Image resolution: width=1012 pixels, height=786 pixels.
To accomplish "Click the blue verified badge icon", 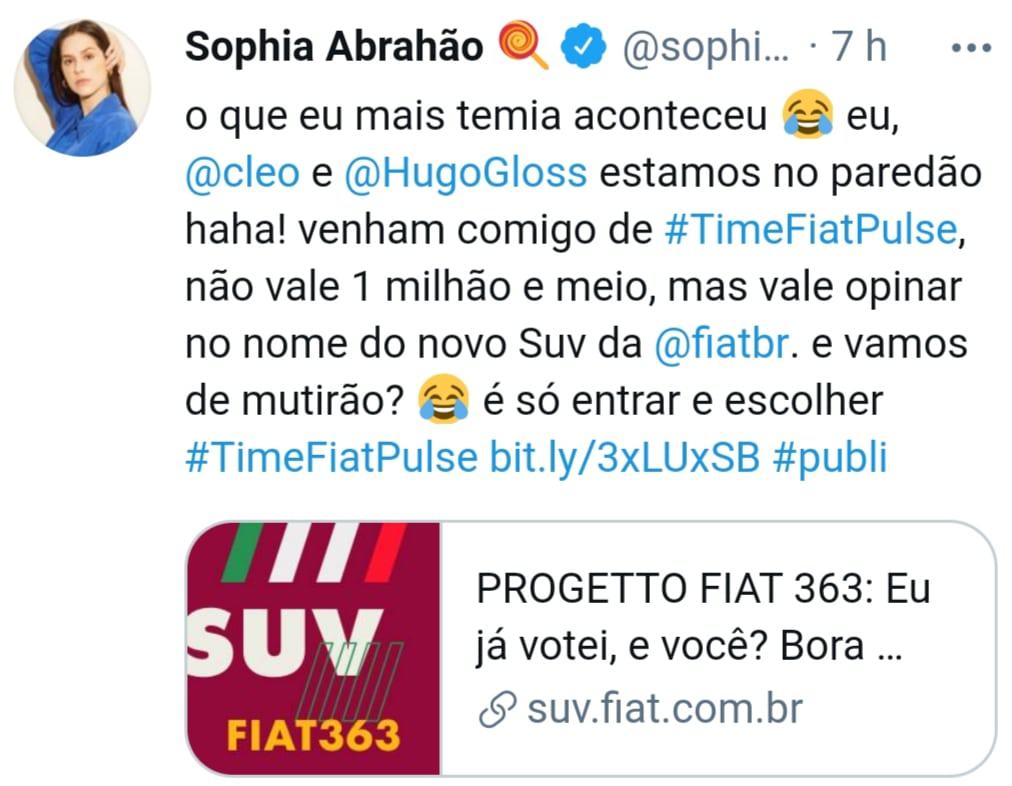I will (x=583, y=46).
